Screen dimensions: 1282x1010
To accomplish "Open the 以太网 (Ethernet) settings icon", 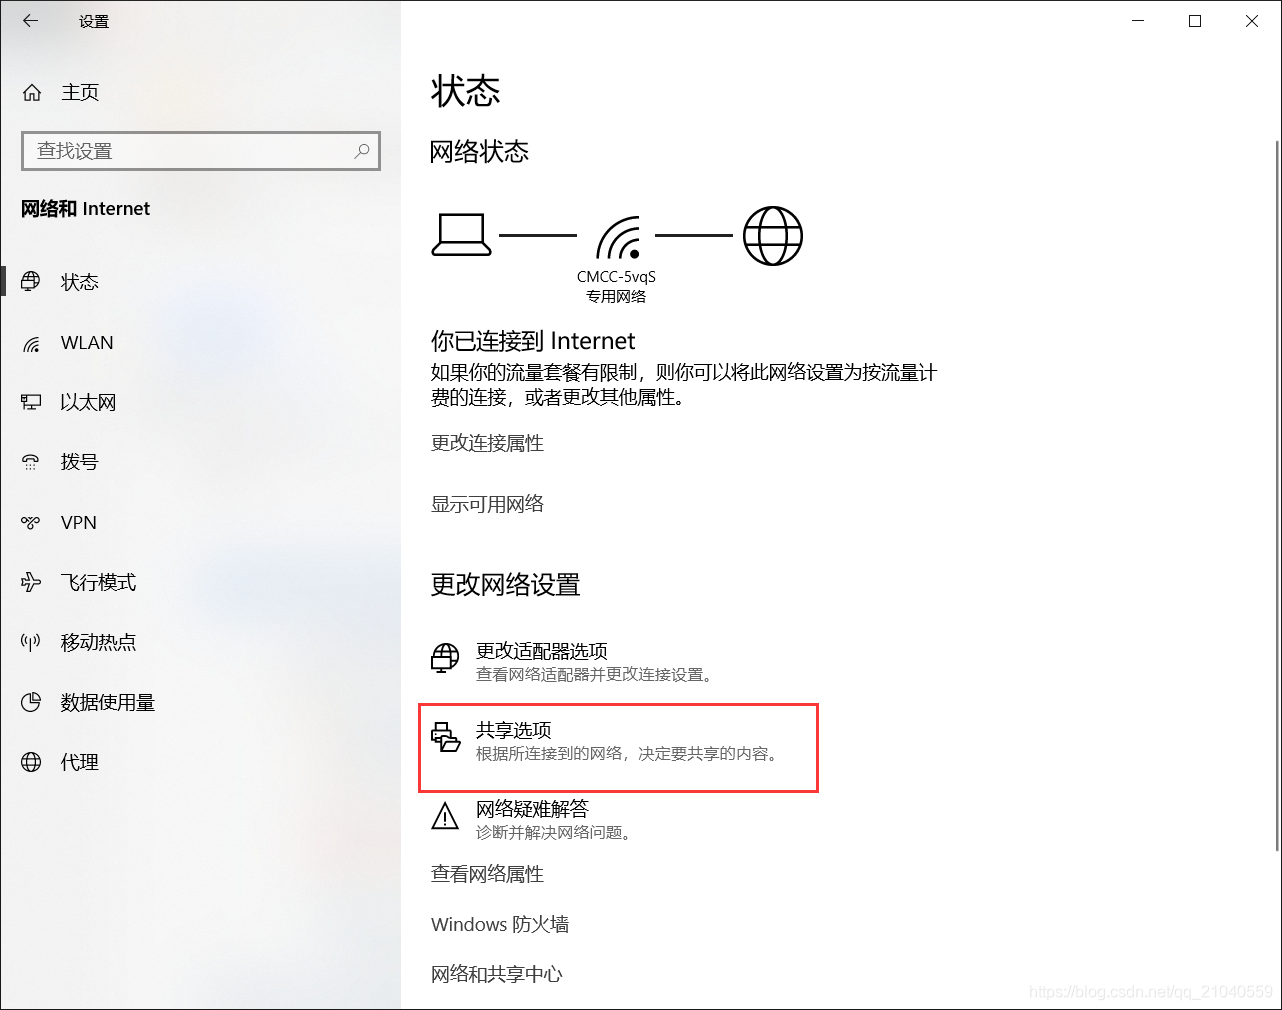I will point(31,402).
